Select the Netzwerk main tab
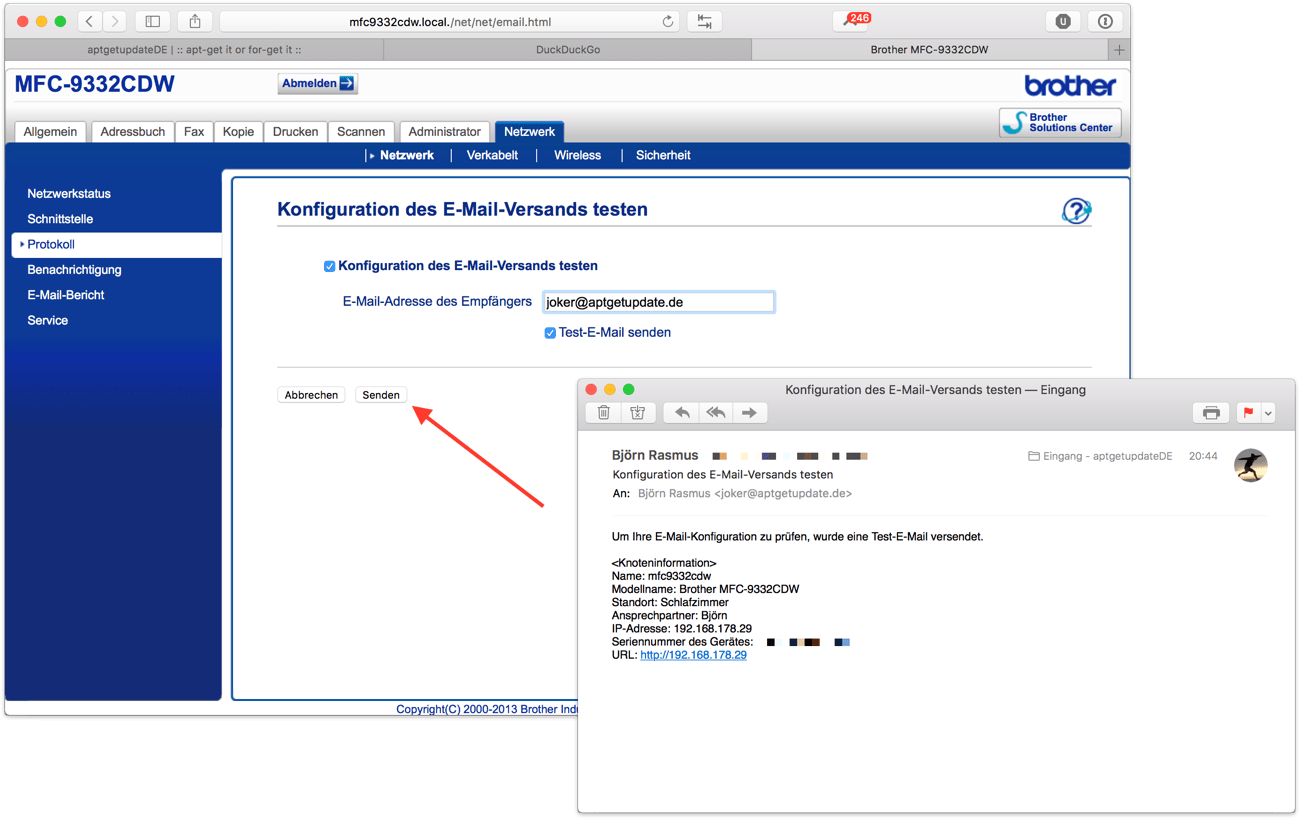Viewport: 1300px width, 819px height. (529, 132)
